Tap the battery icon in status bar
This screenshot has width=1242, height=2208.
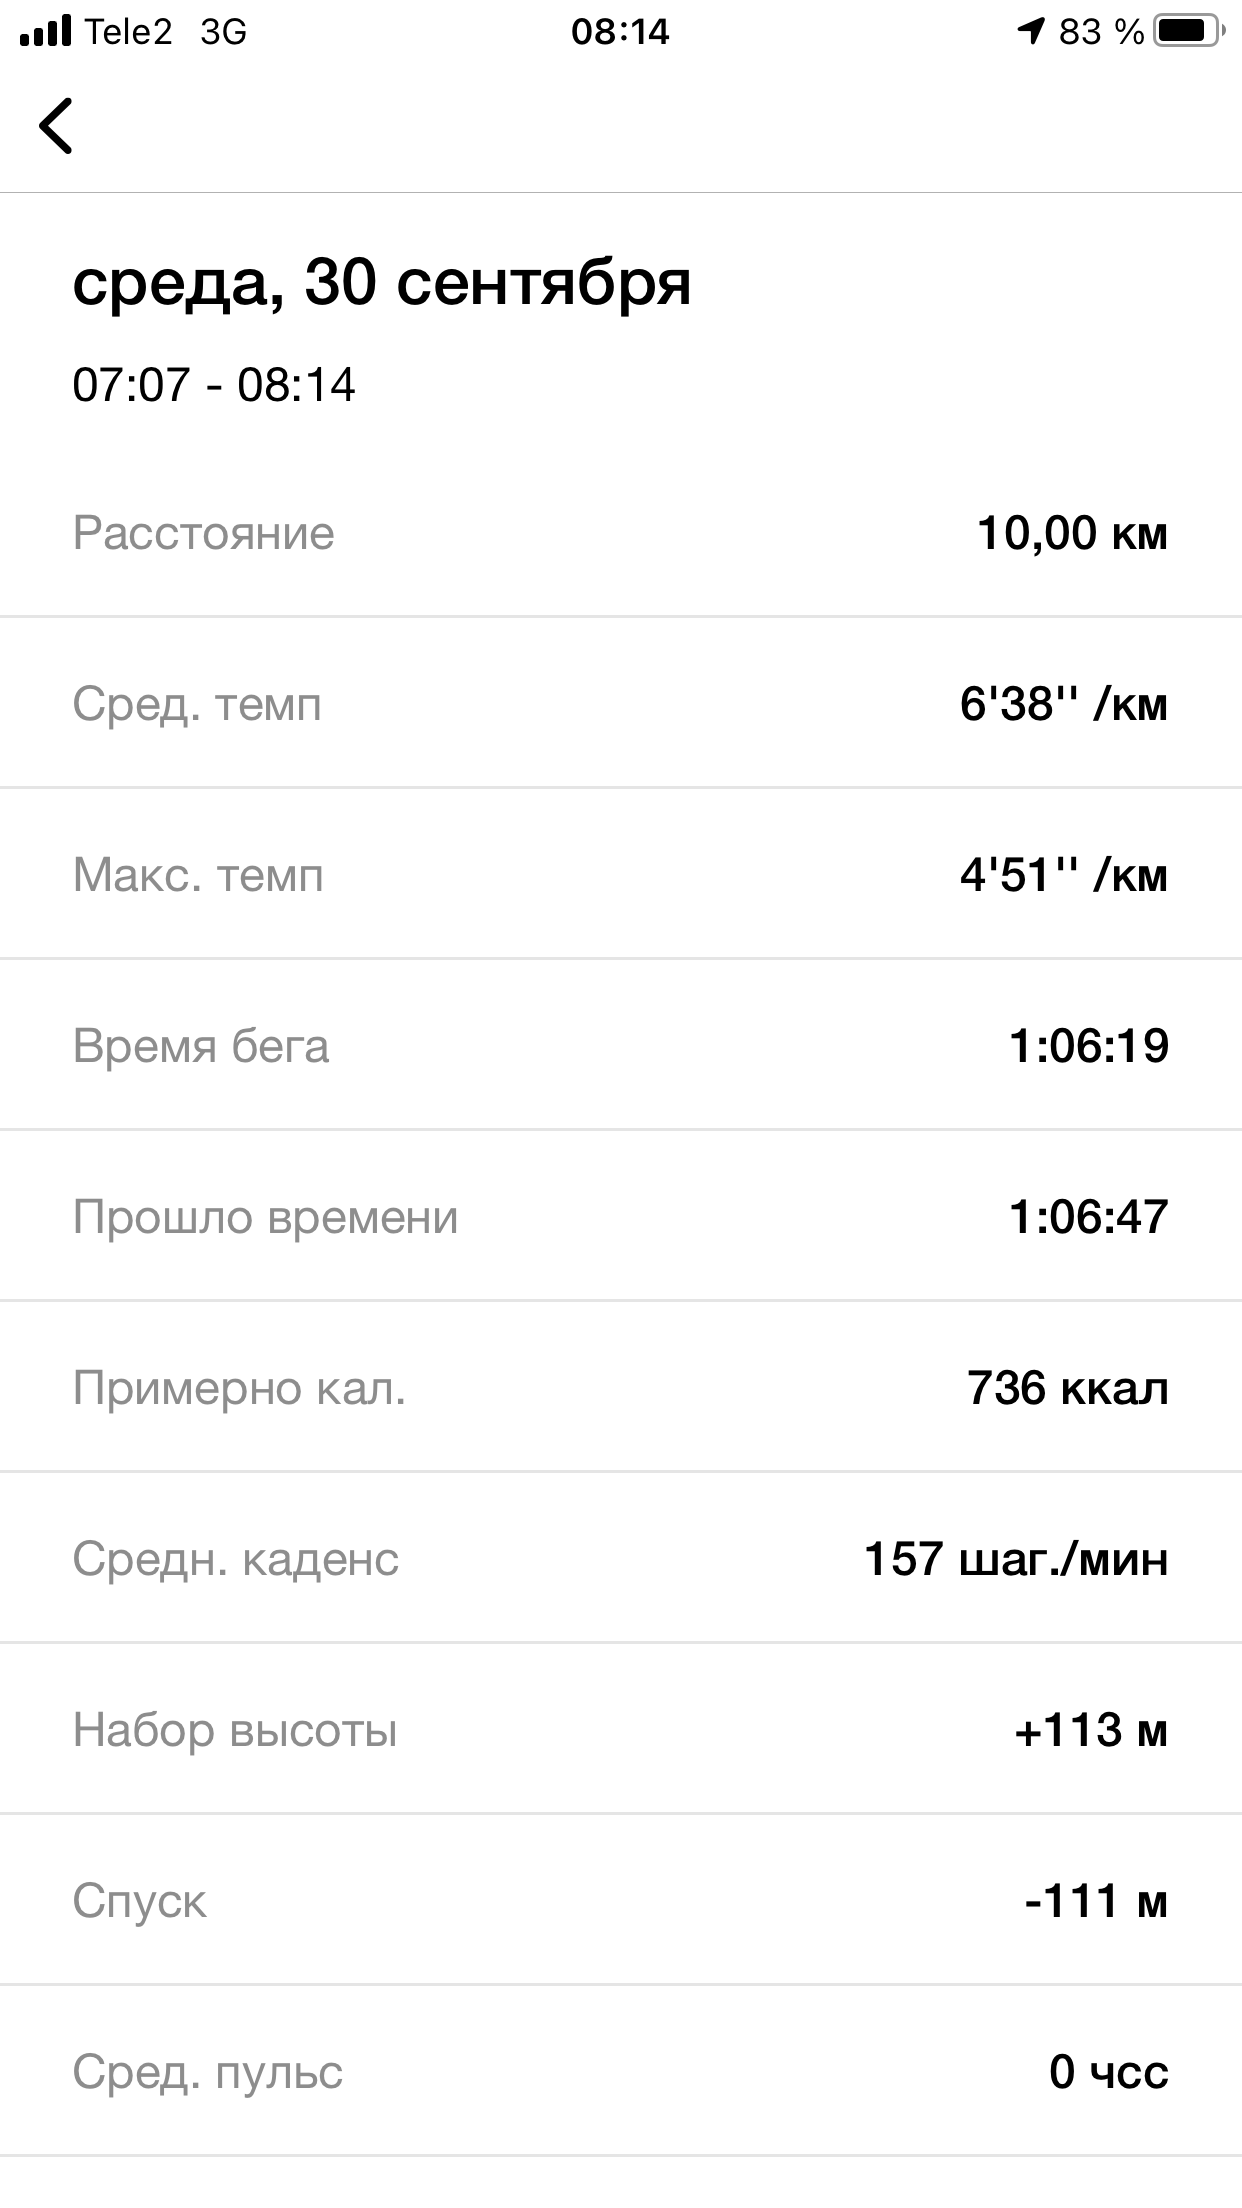(1187, 32)
